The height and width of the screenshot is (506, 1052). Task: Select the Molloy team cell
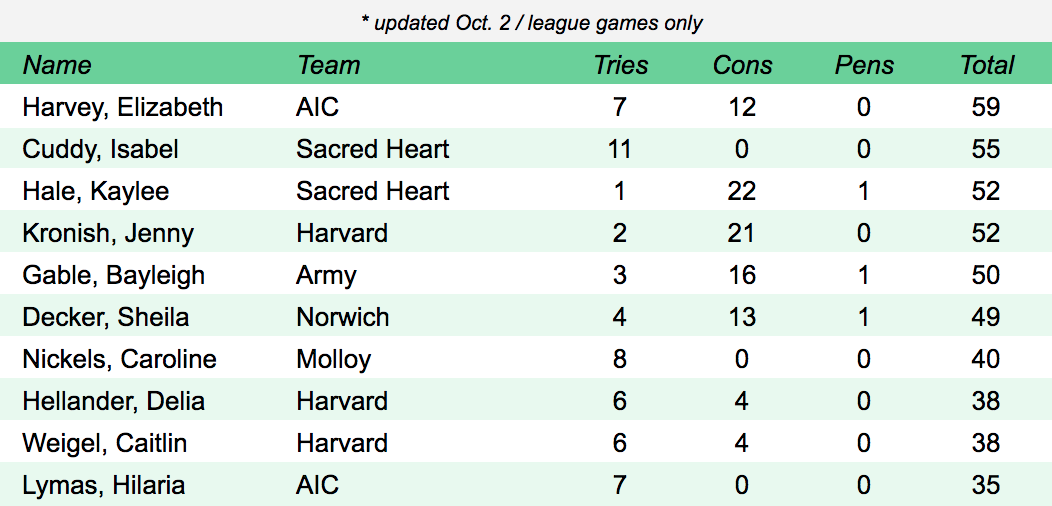point(334,359)
